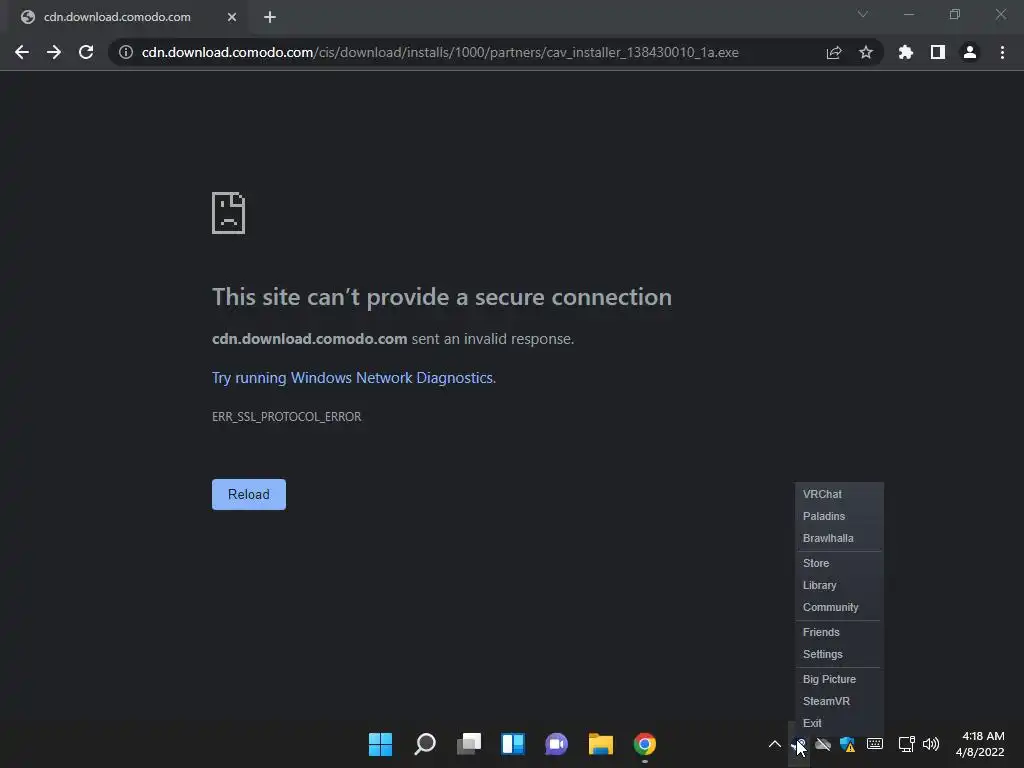1024x768 pixels.
Task: Launch SteamVR from Steam tray menu
Action: tap(839, 701)
